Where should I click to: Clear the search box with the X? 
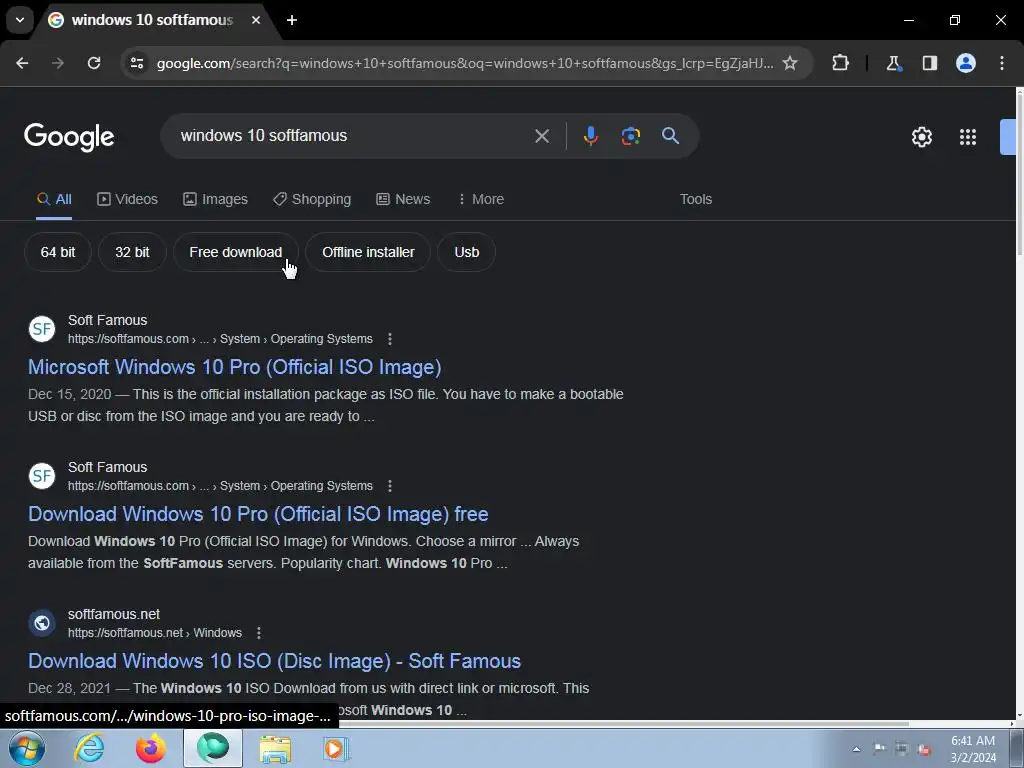(x=542, y=136)
